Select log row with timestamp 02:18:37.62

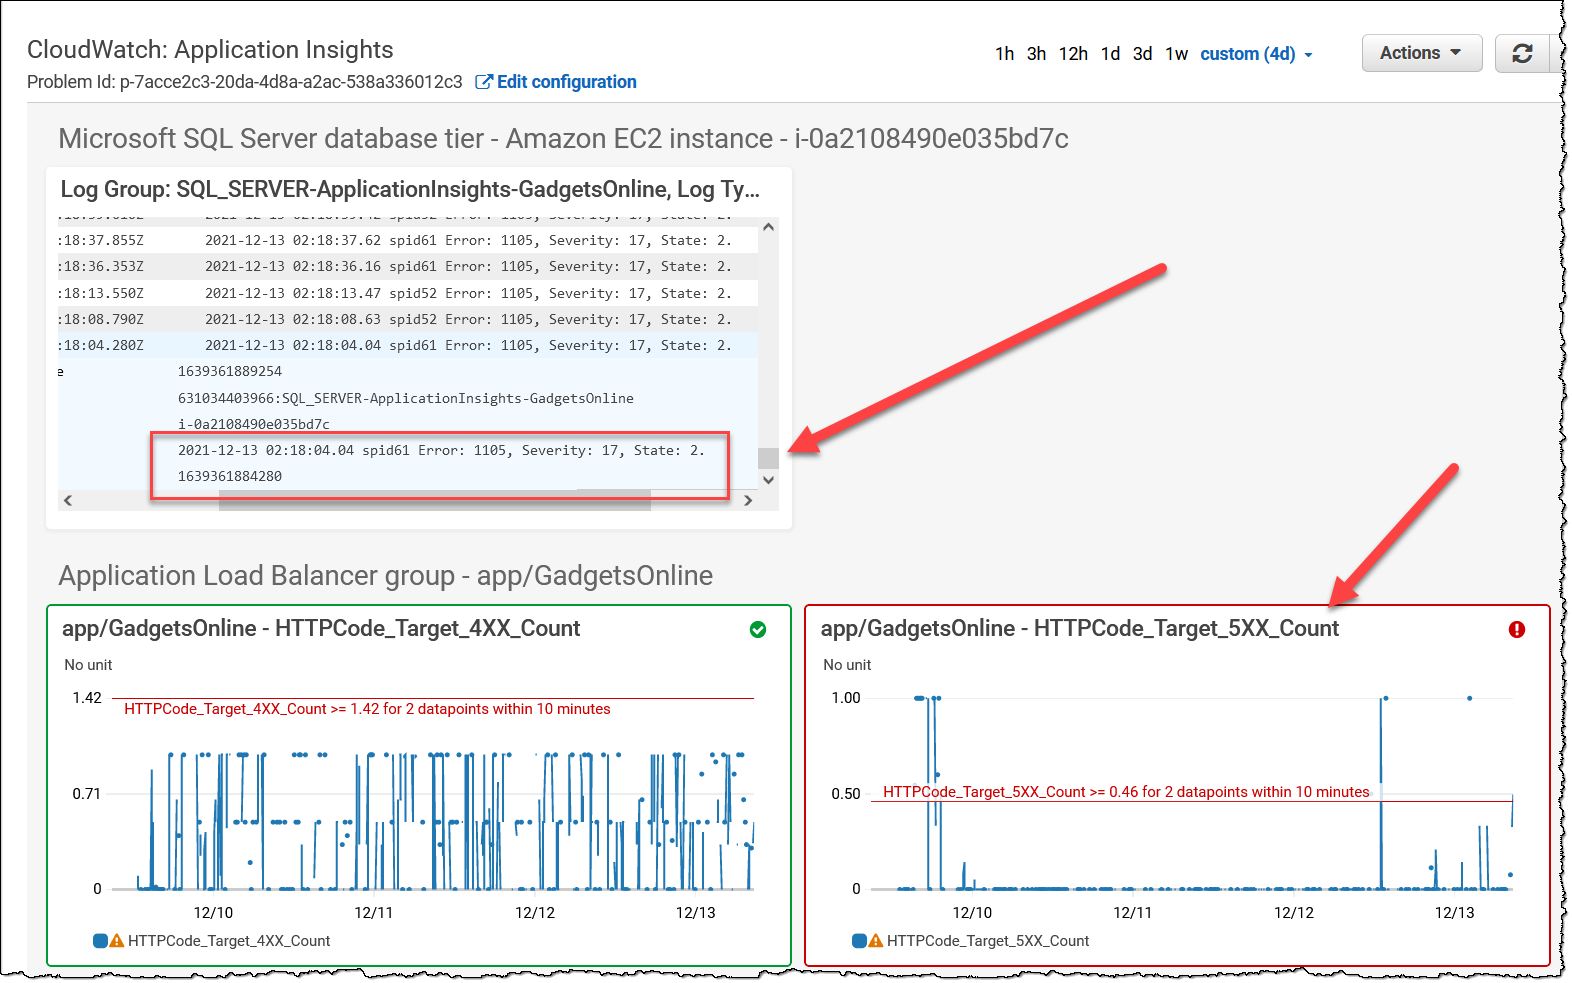408,240
